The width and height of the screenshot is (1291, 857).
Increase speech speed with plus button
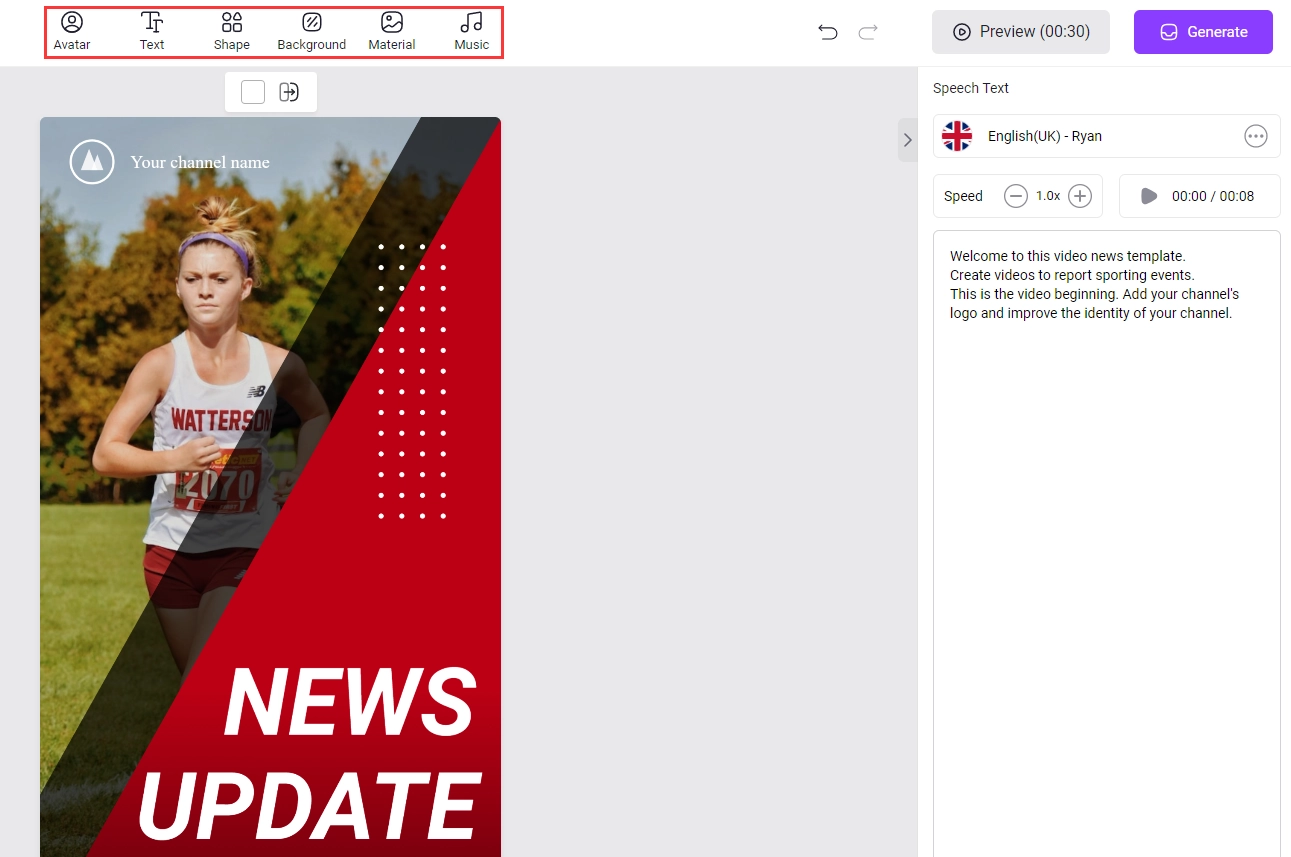(x=1080, y=196)
